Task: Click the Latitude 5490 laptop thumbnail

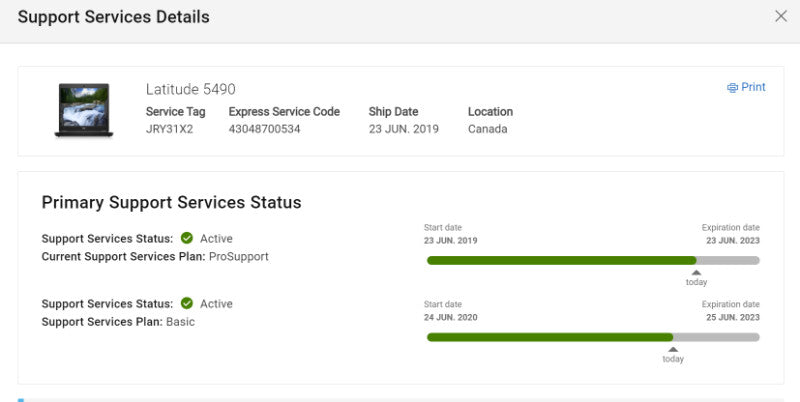Action: tap(84, 110)
